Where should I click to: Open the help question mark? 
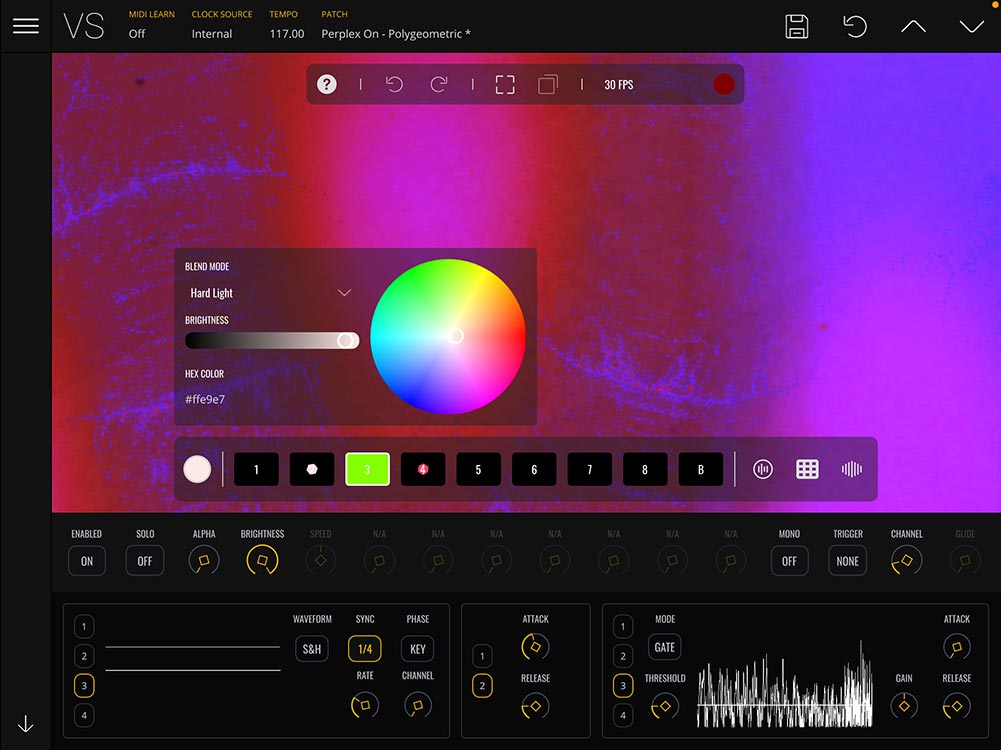click(327, 85)
